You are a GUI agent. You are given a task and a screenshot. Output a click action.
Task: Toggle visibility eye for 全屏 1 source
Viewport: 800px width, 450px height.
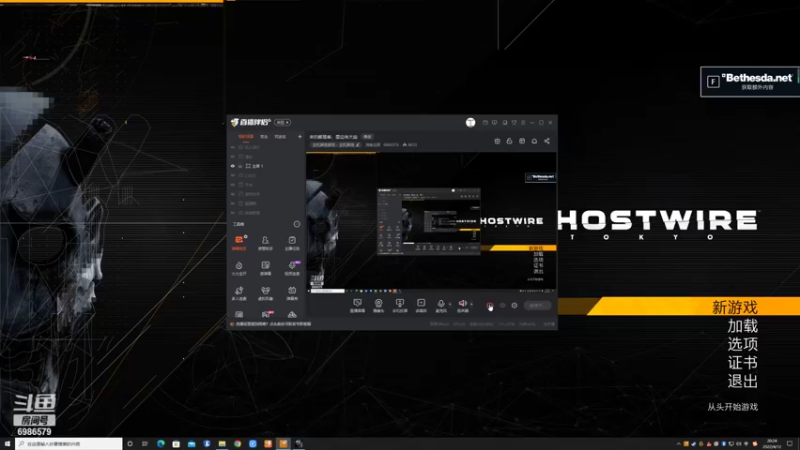coord(233,166)
